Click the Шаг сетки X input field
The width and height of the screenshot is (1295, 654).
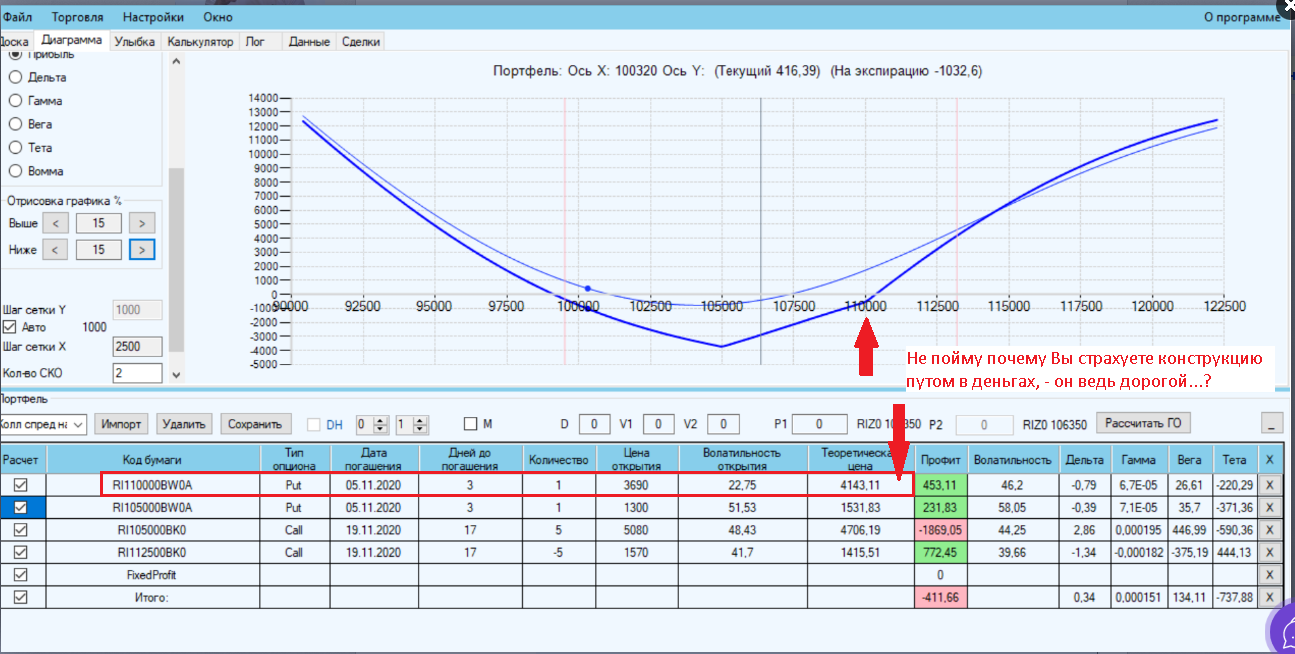pyautogui.click(x=137, y=347)
